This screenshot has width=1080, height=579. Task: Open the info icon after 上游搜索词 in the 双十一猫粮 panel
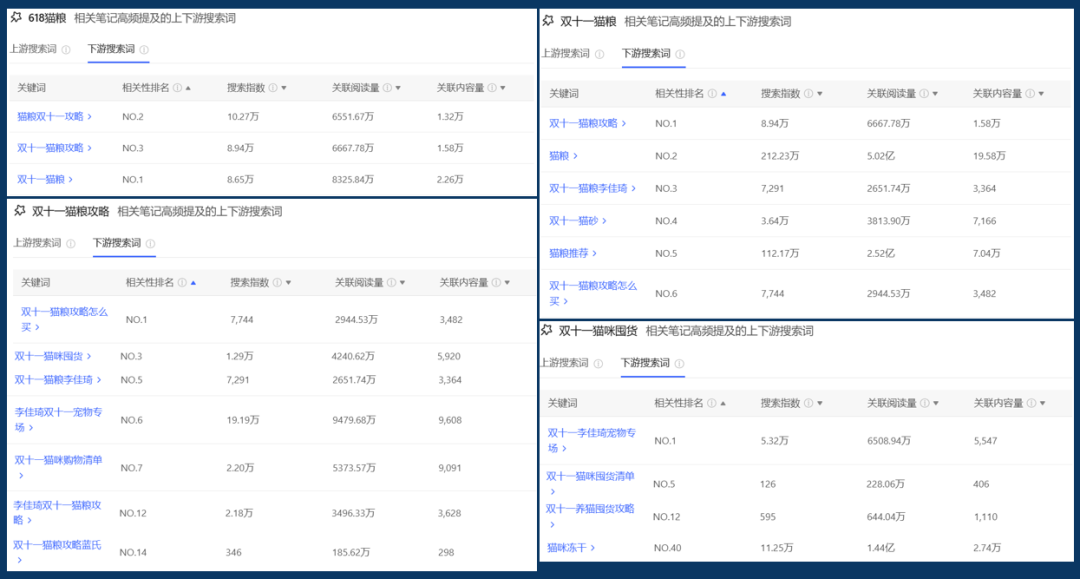tap(599, 54)
